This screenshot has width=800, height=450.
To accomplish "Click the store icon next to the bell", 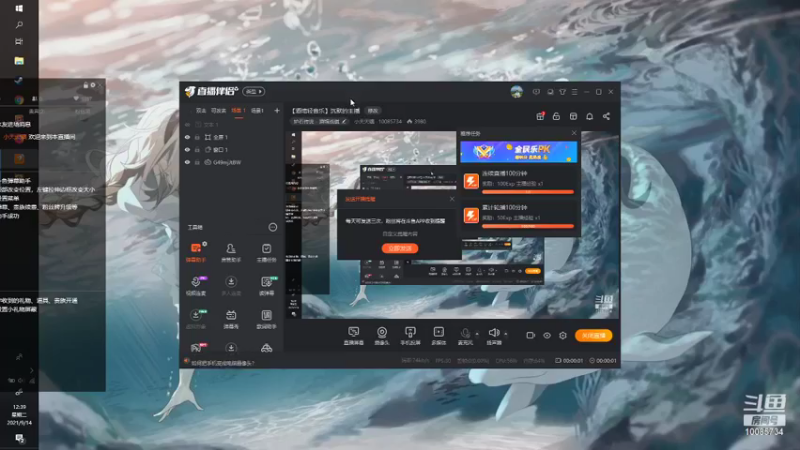I will tap(573, 116).
